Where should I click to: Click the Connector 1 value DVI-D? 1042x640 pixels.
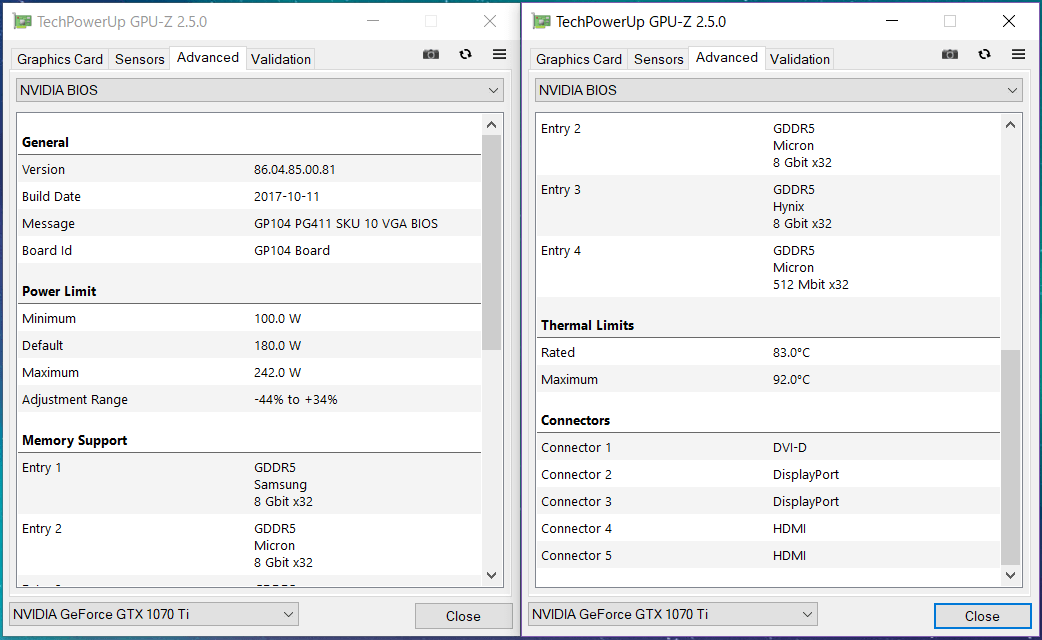pos(789,447)
